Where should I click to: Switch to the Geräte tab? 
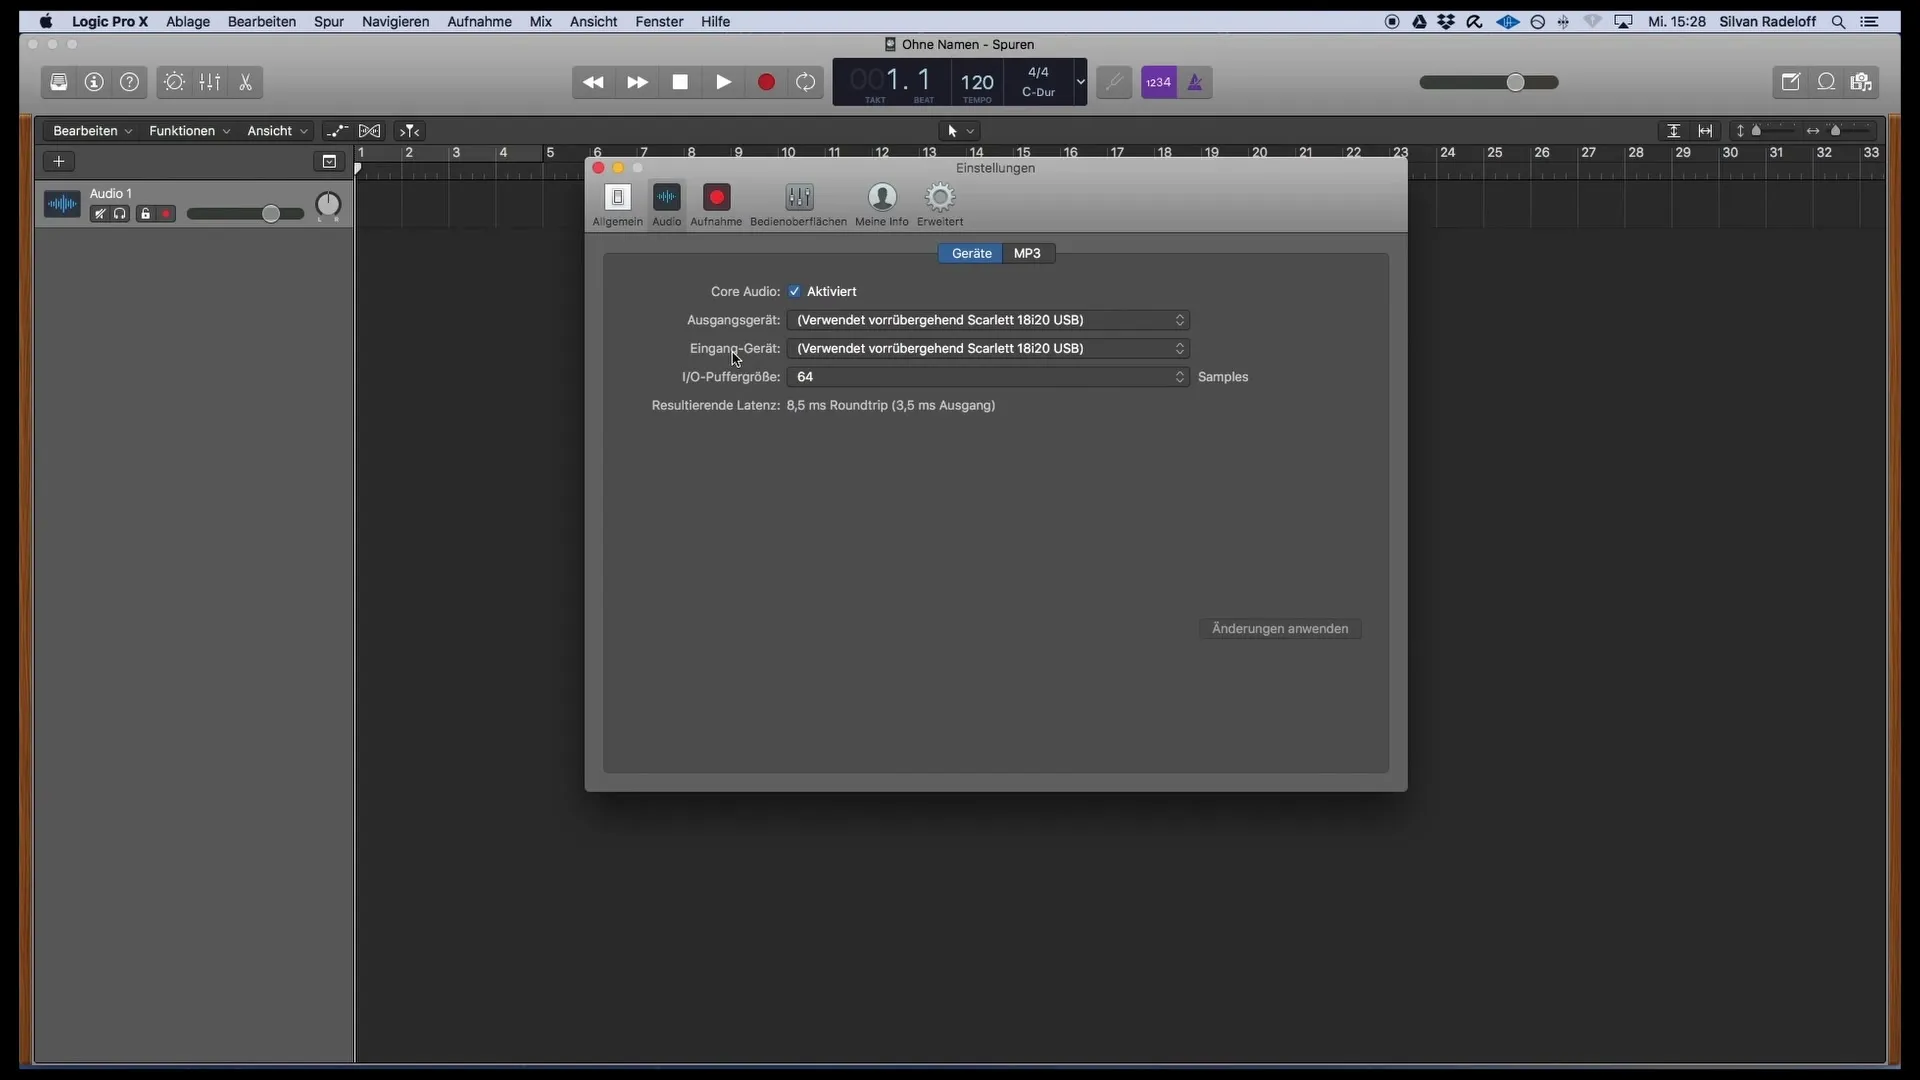[x=971, y=254]
